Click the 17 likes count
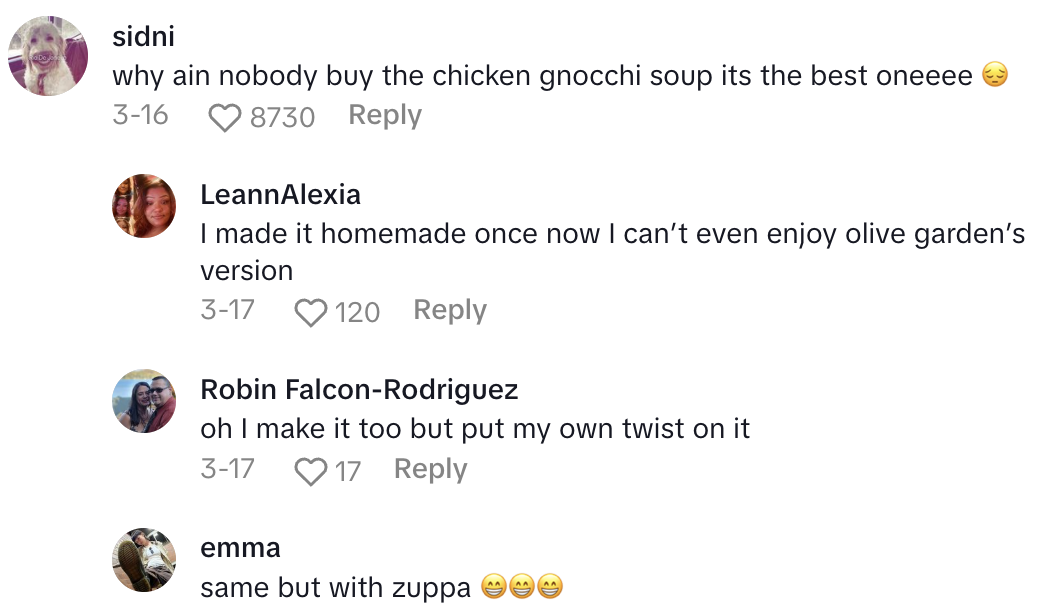The image size is (1042, 608). click(x=347, y=471)
